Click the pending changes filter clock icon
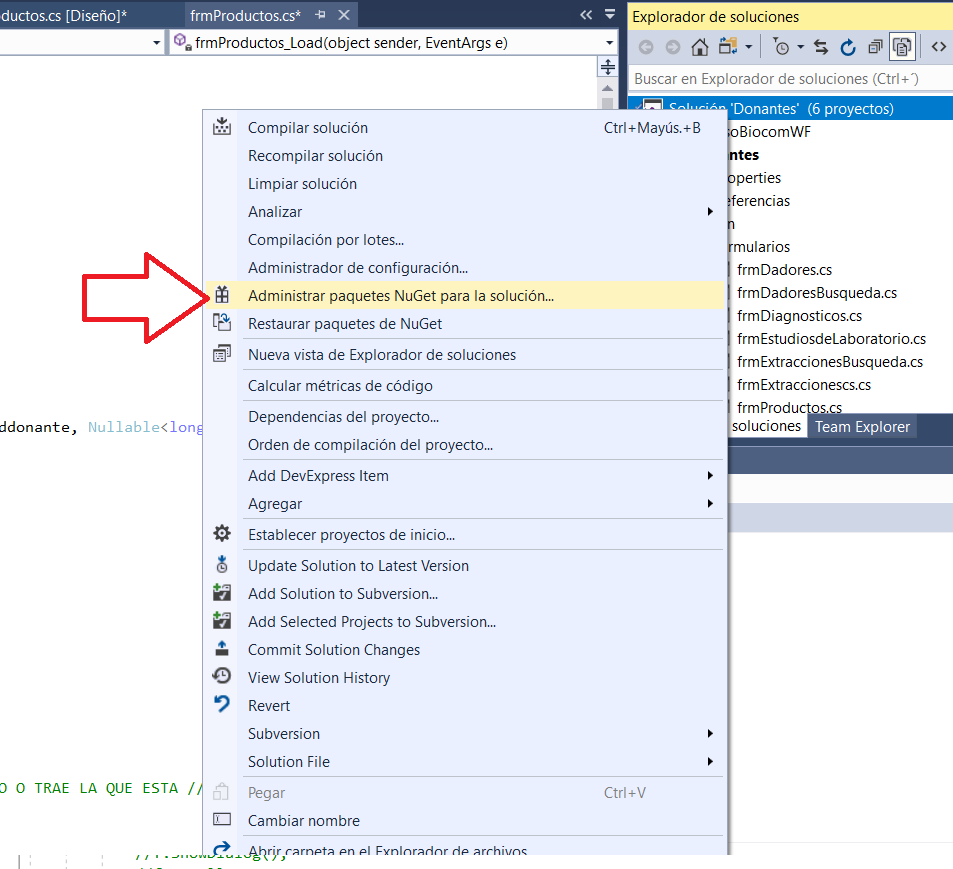This screenshot has width=953, height=869. (x=781, y=47)
